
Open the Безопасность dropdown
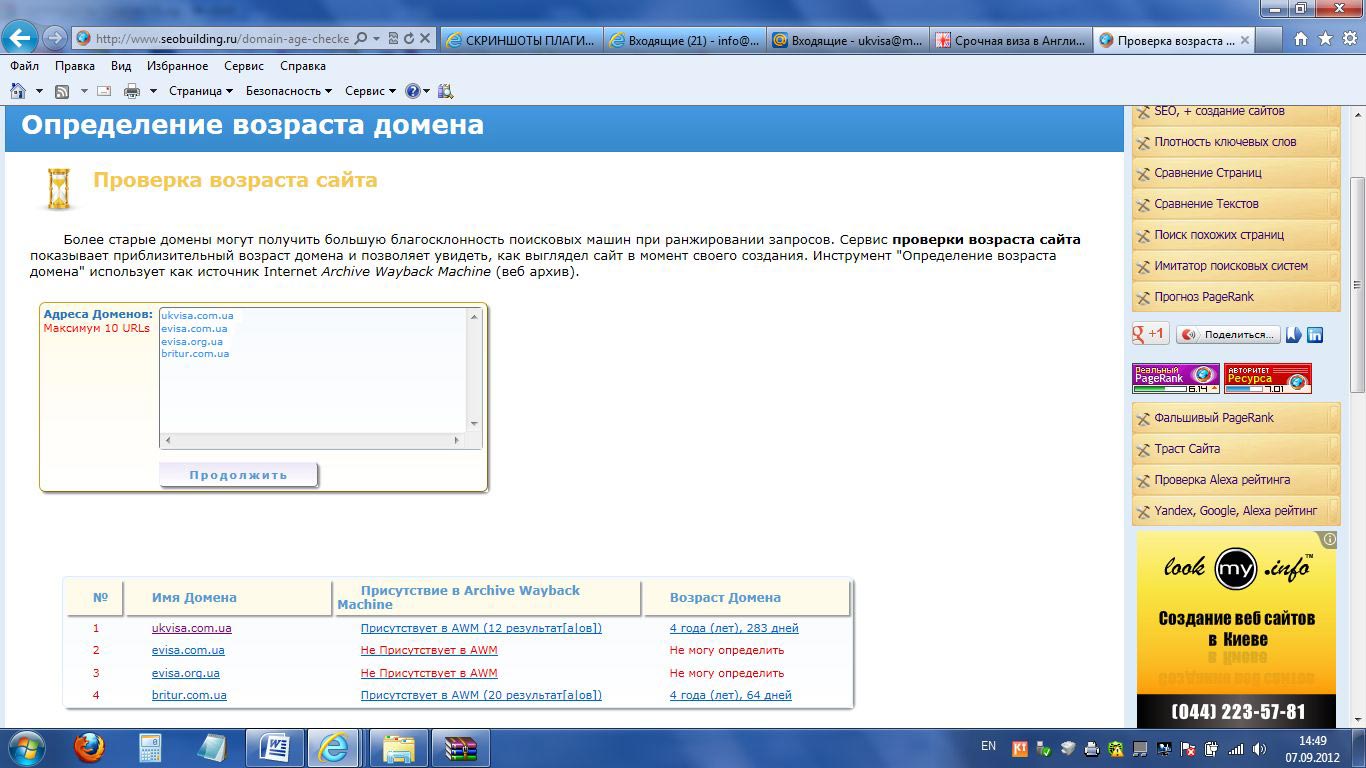click(x=285, y=90)
